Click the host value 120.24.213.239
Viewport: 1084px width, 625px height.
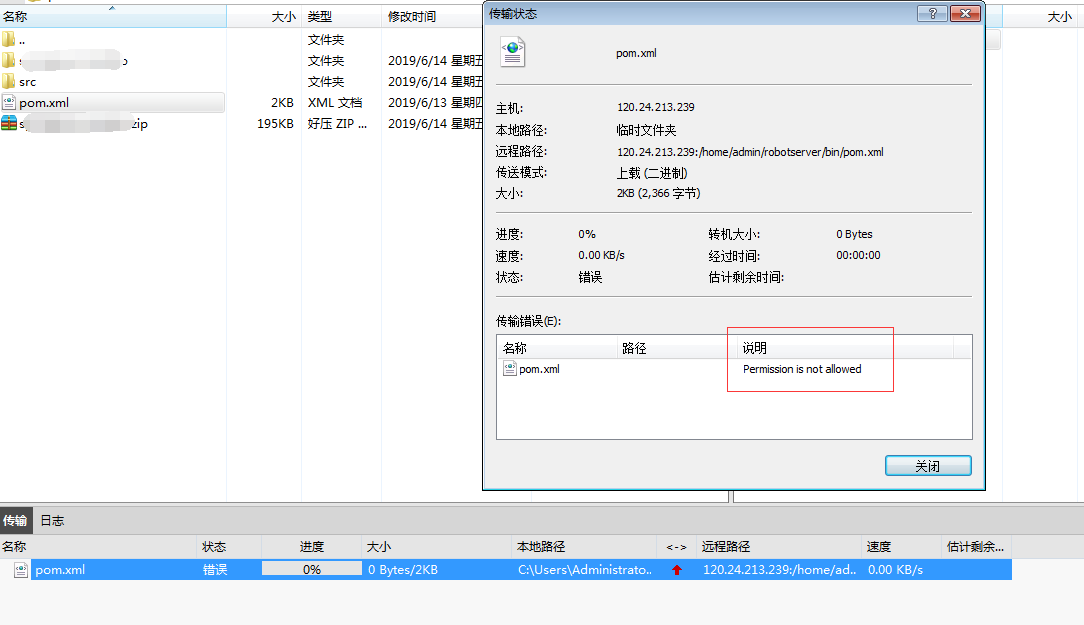click(655, 107)
